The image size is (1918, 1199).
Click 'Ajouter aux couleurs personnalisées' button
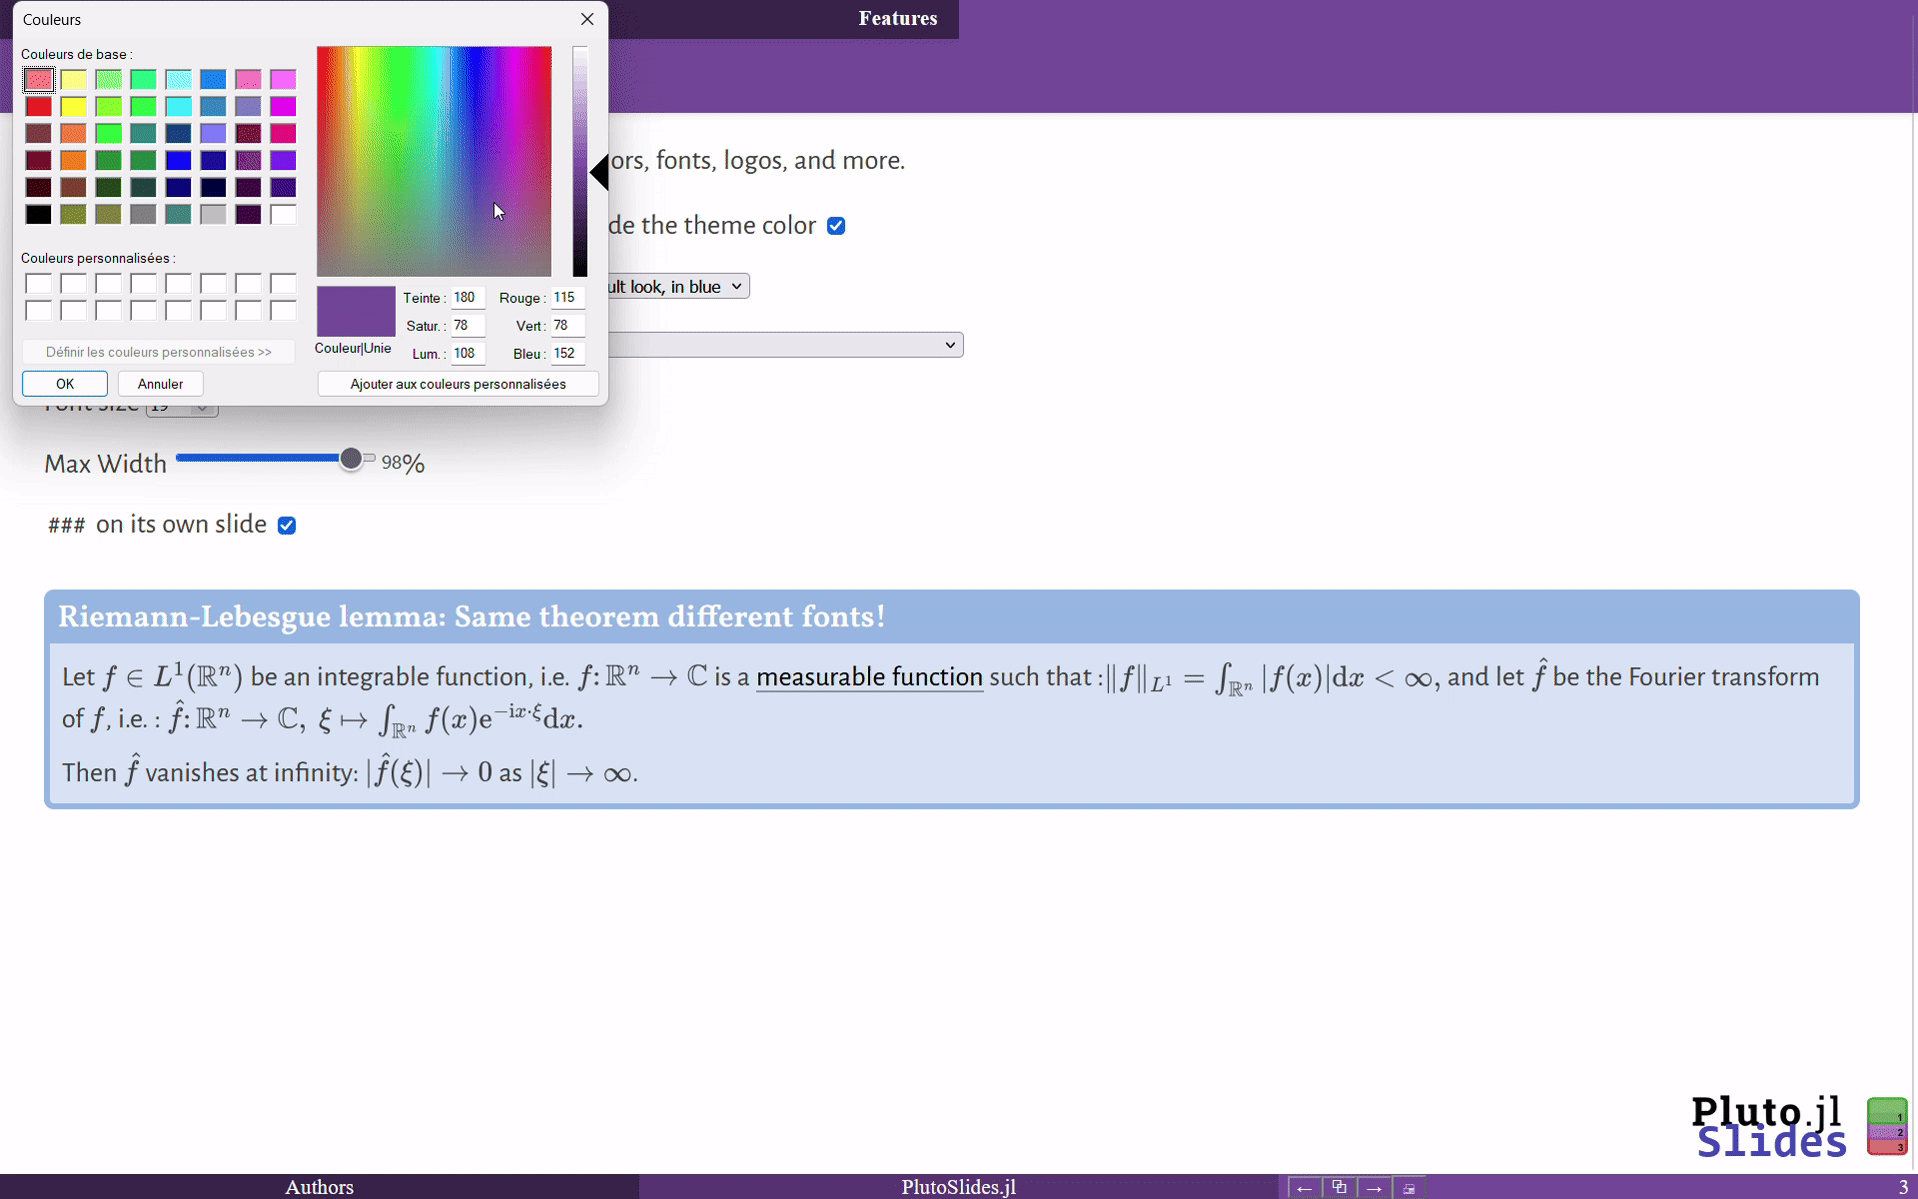(x=458, y=384)
